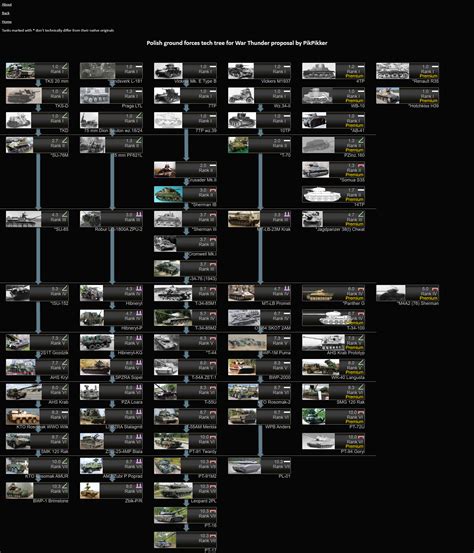The image size is (474, 553).
Task: Select the premium Hotchkiss H39 card
Action: click(407, 96)
